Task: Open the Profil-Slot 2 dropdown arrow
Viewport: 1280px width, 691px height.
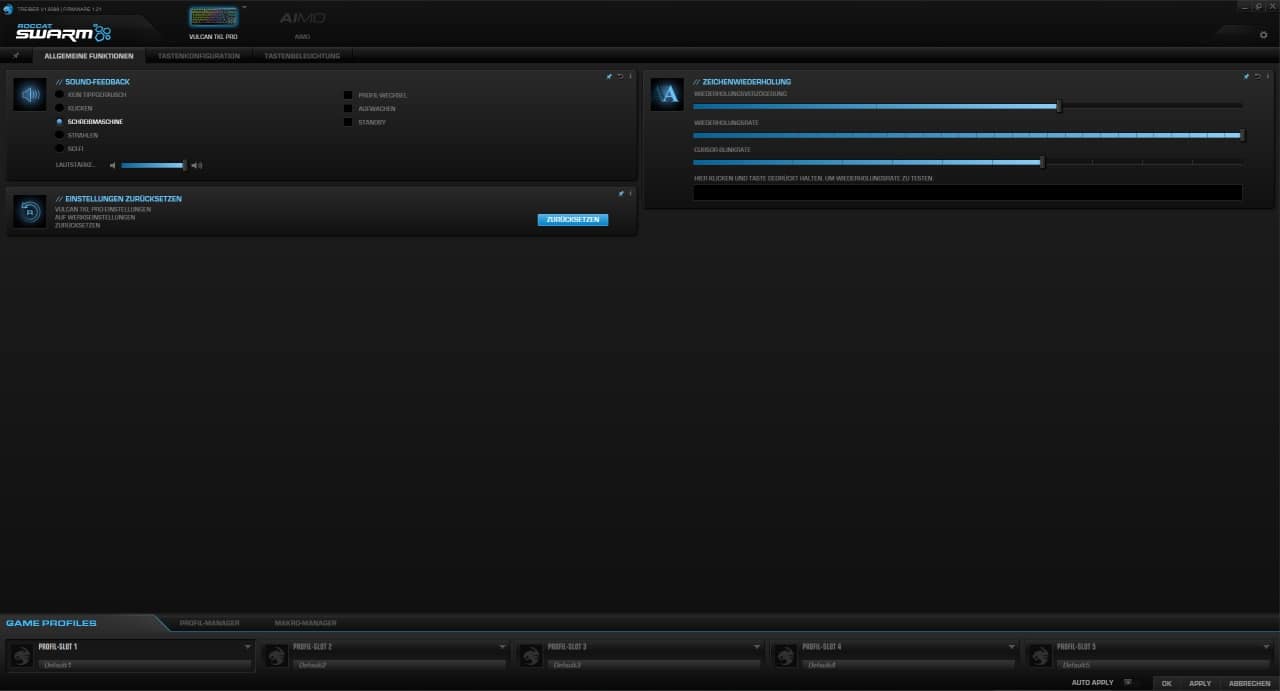Action: 503,647
